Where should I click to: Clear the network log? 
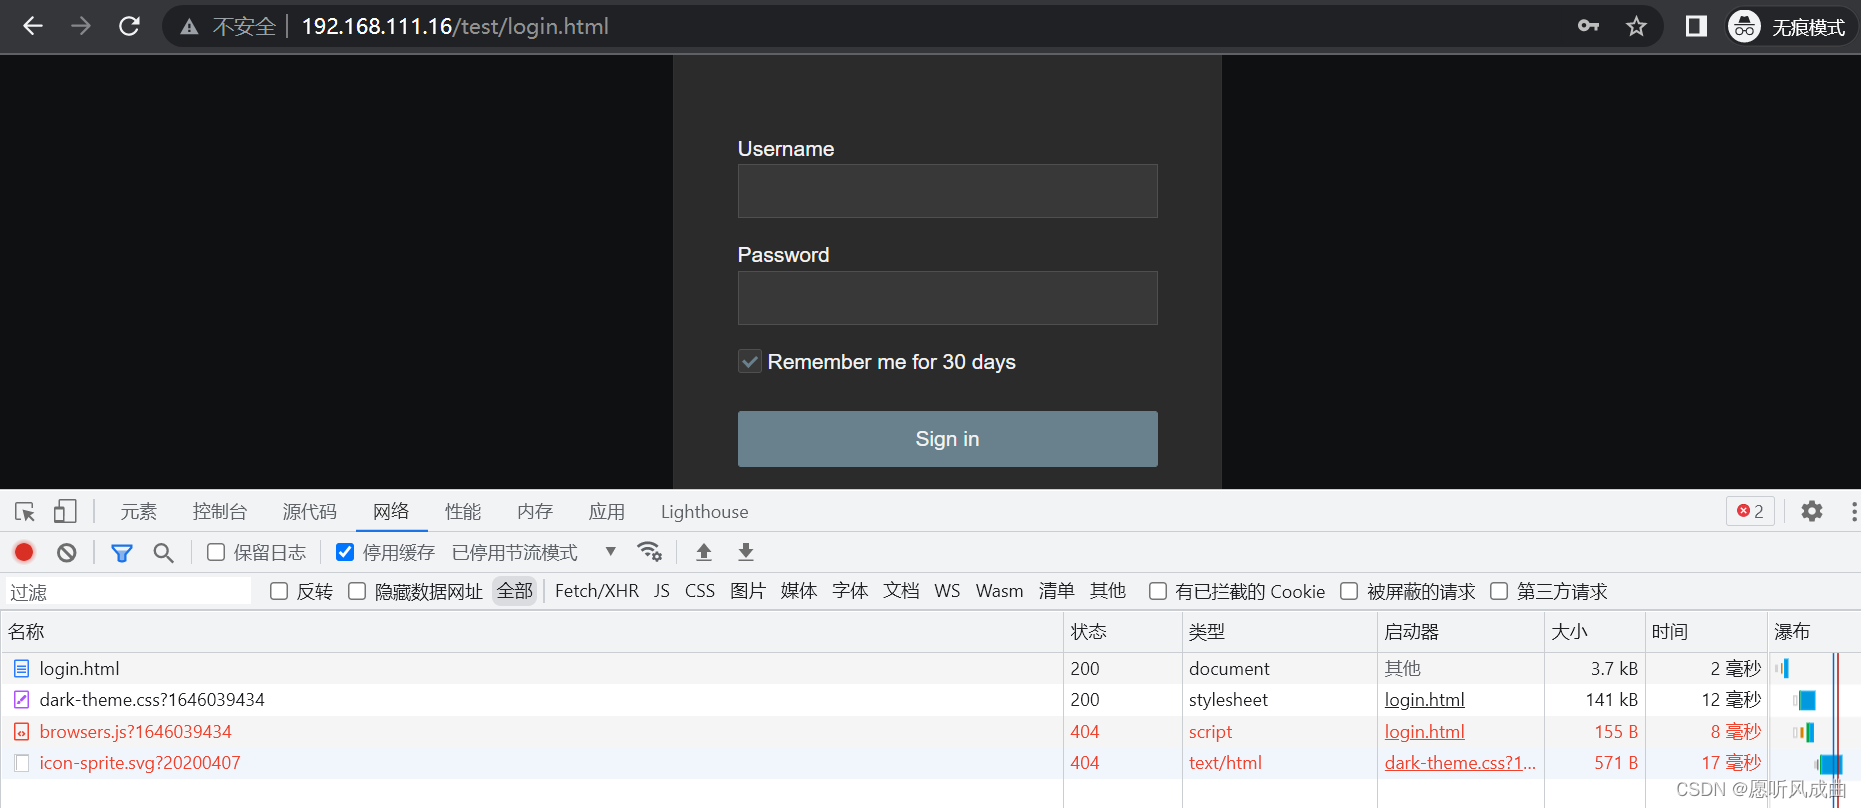(67, 552)
